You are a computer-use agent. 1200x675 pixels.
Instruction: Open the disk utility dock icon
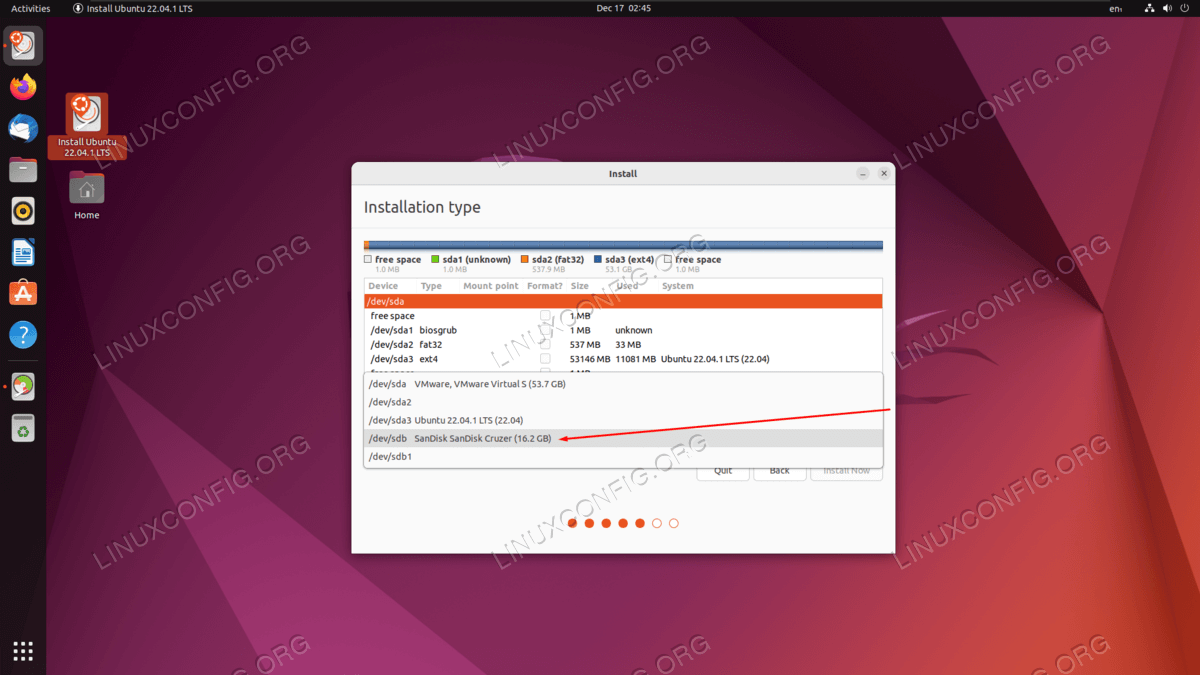pyautogui.click(x=23, y=387)
